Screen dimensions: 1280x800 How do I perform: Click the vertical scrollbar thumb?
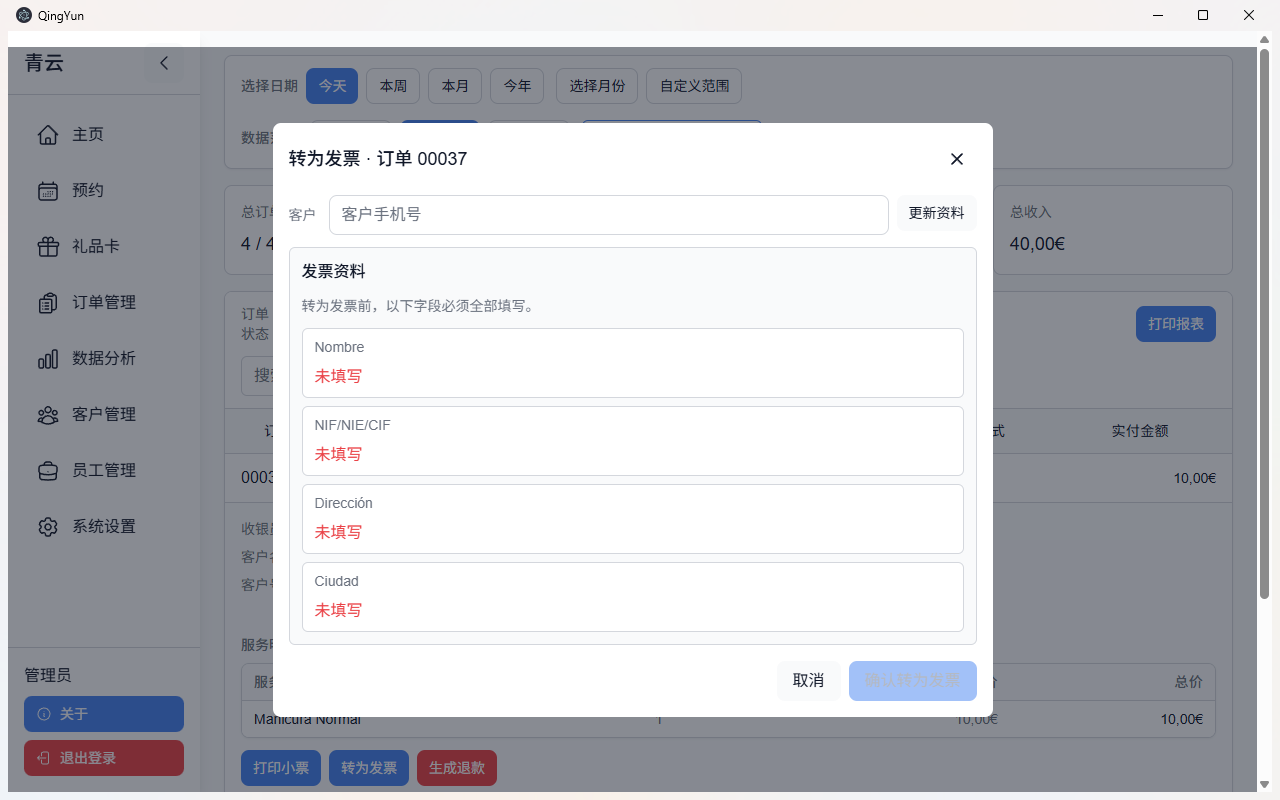[1264, 324]
